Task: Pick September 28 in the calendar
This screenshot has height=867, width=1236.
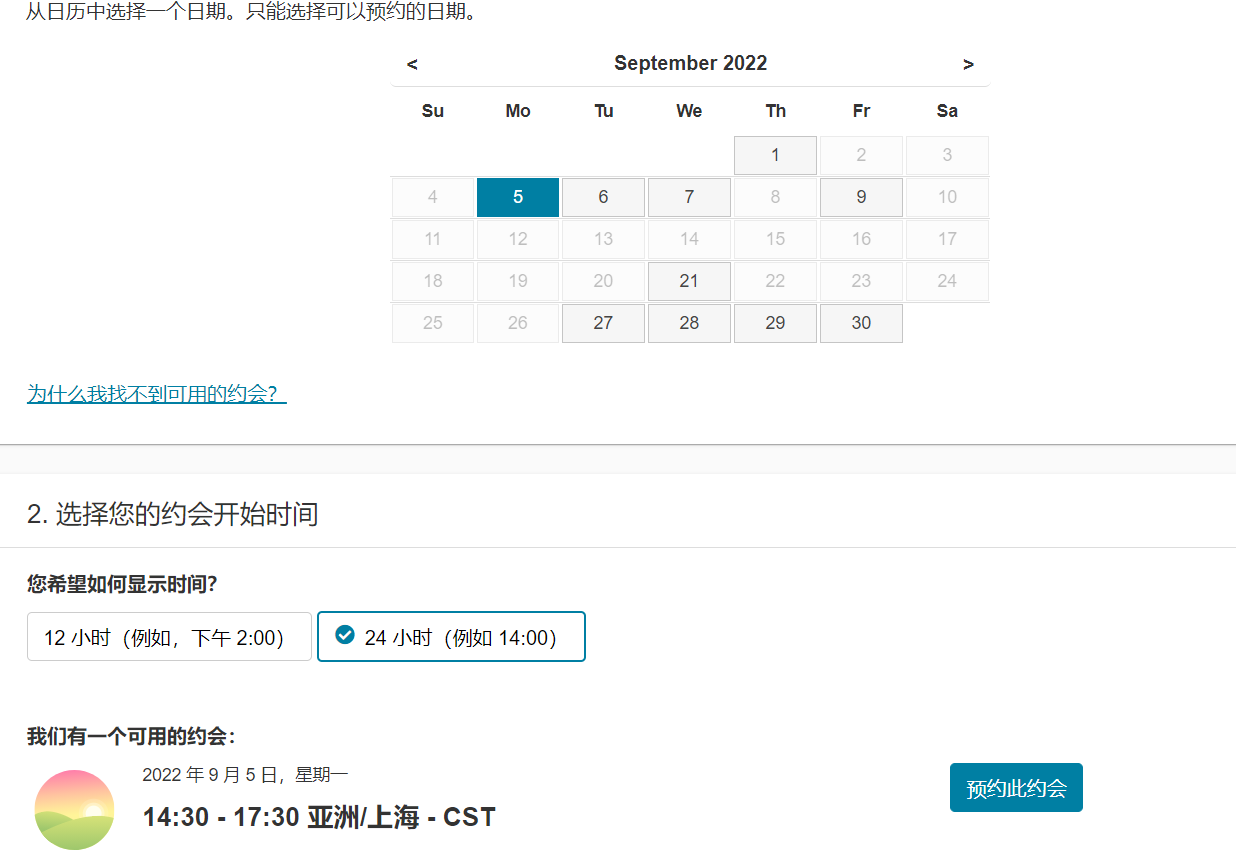Action: [689, 323]
